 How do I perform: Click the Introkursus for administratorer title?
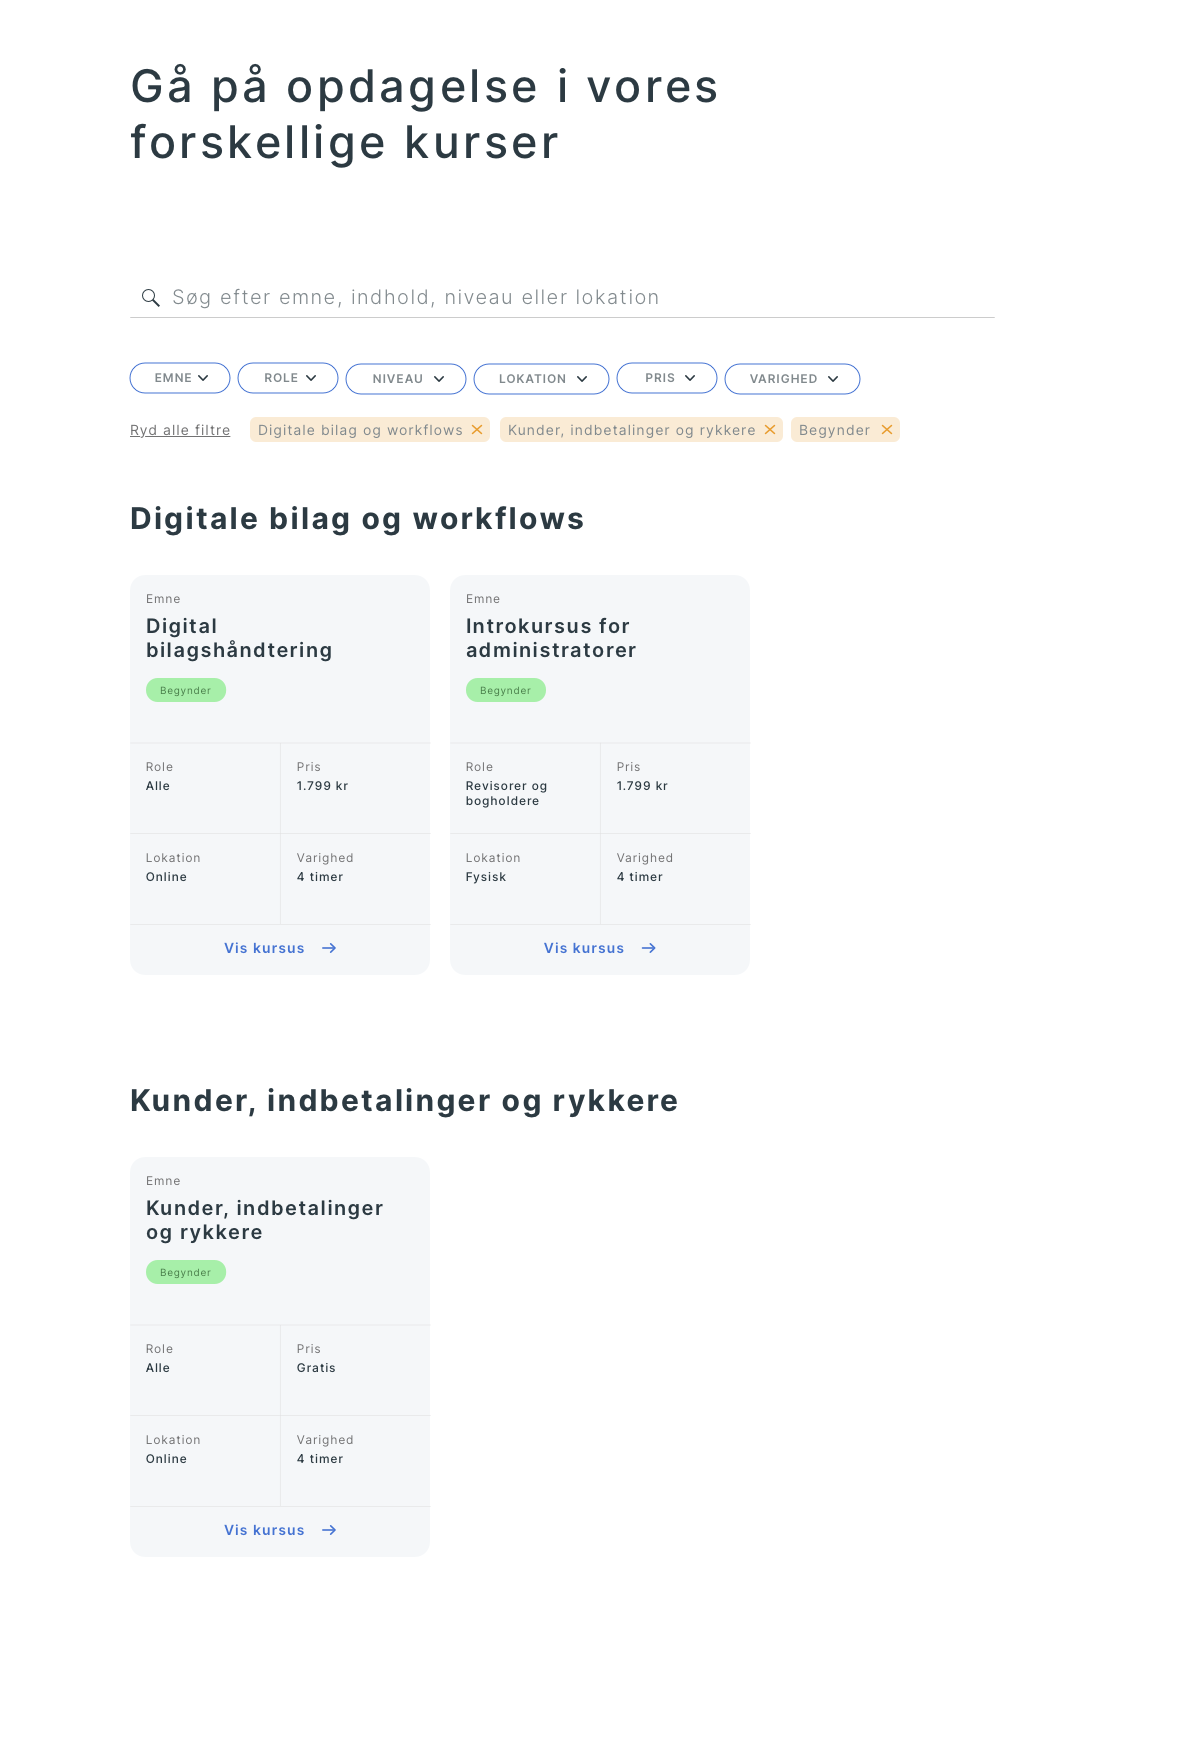551,638
